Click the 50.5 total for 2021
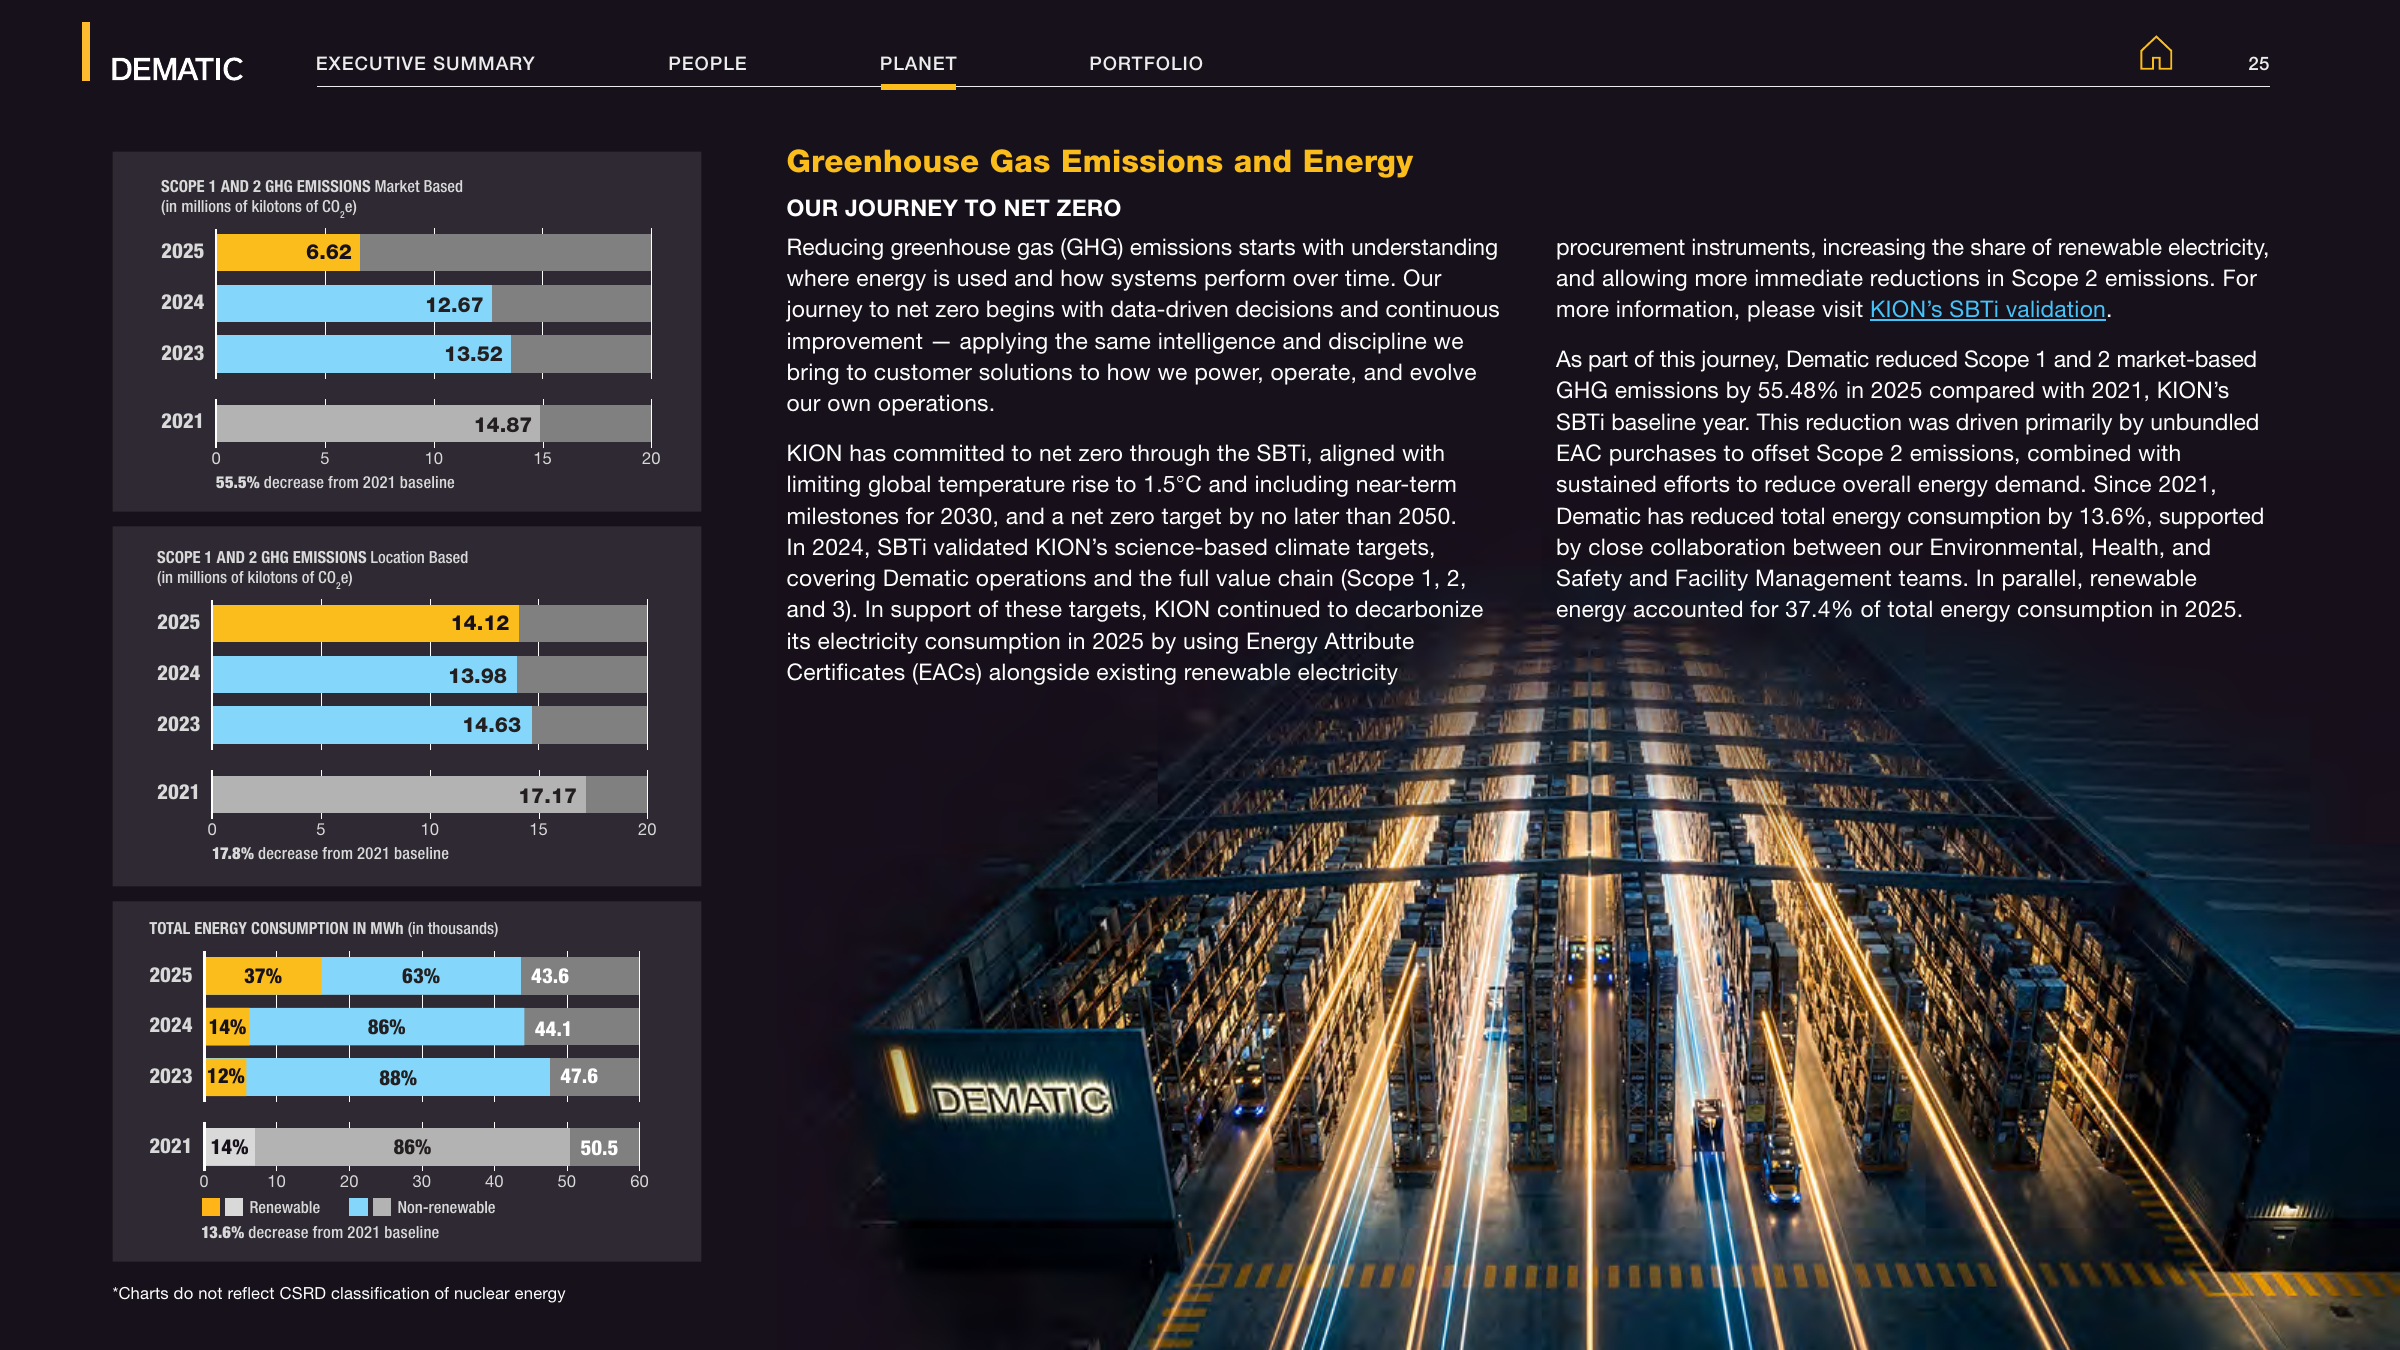Screen dimensions: 2400x1350 [598, 1147]
